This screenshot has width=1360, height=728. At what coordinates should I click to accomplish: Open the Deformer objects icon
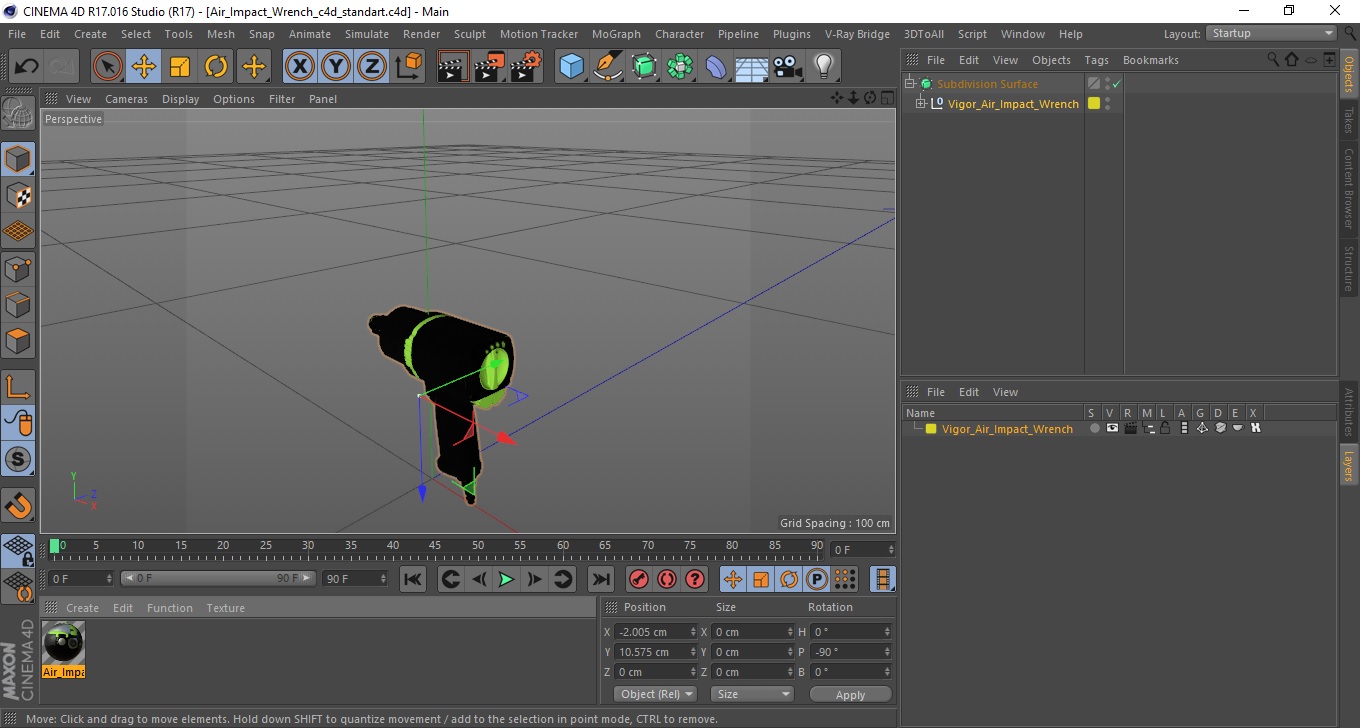(x=716, y=67)
